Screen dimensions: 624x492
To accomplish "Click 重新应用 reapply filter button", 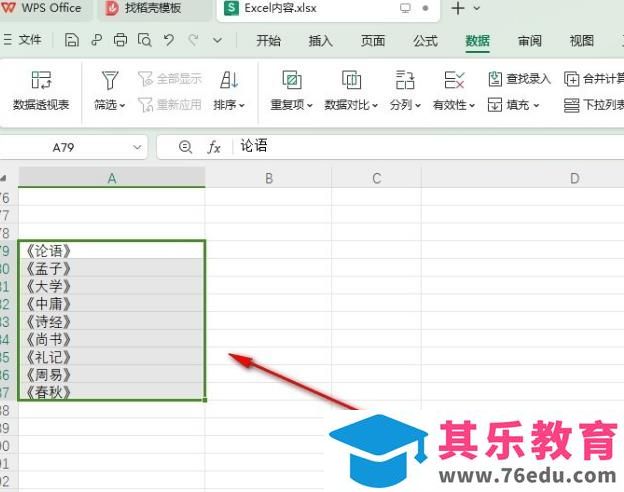I will click(x=170, y=105).
